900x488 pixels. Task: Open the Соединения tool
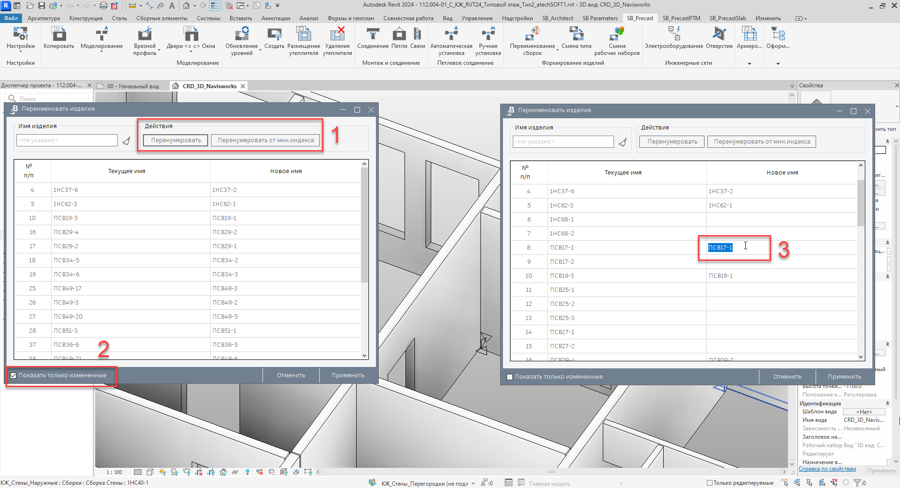pyautogui.click(x=373, y=37)
